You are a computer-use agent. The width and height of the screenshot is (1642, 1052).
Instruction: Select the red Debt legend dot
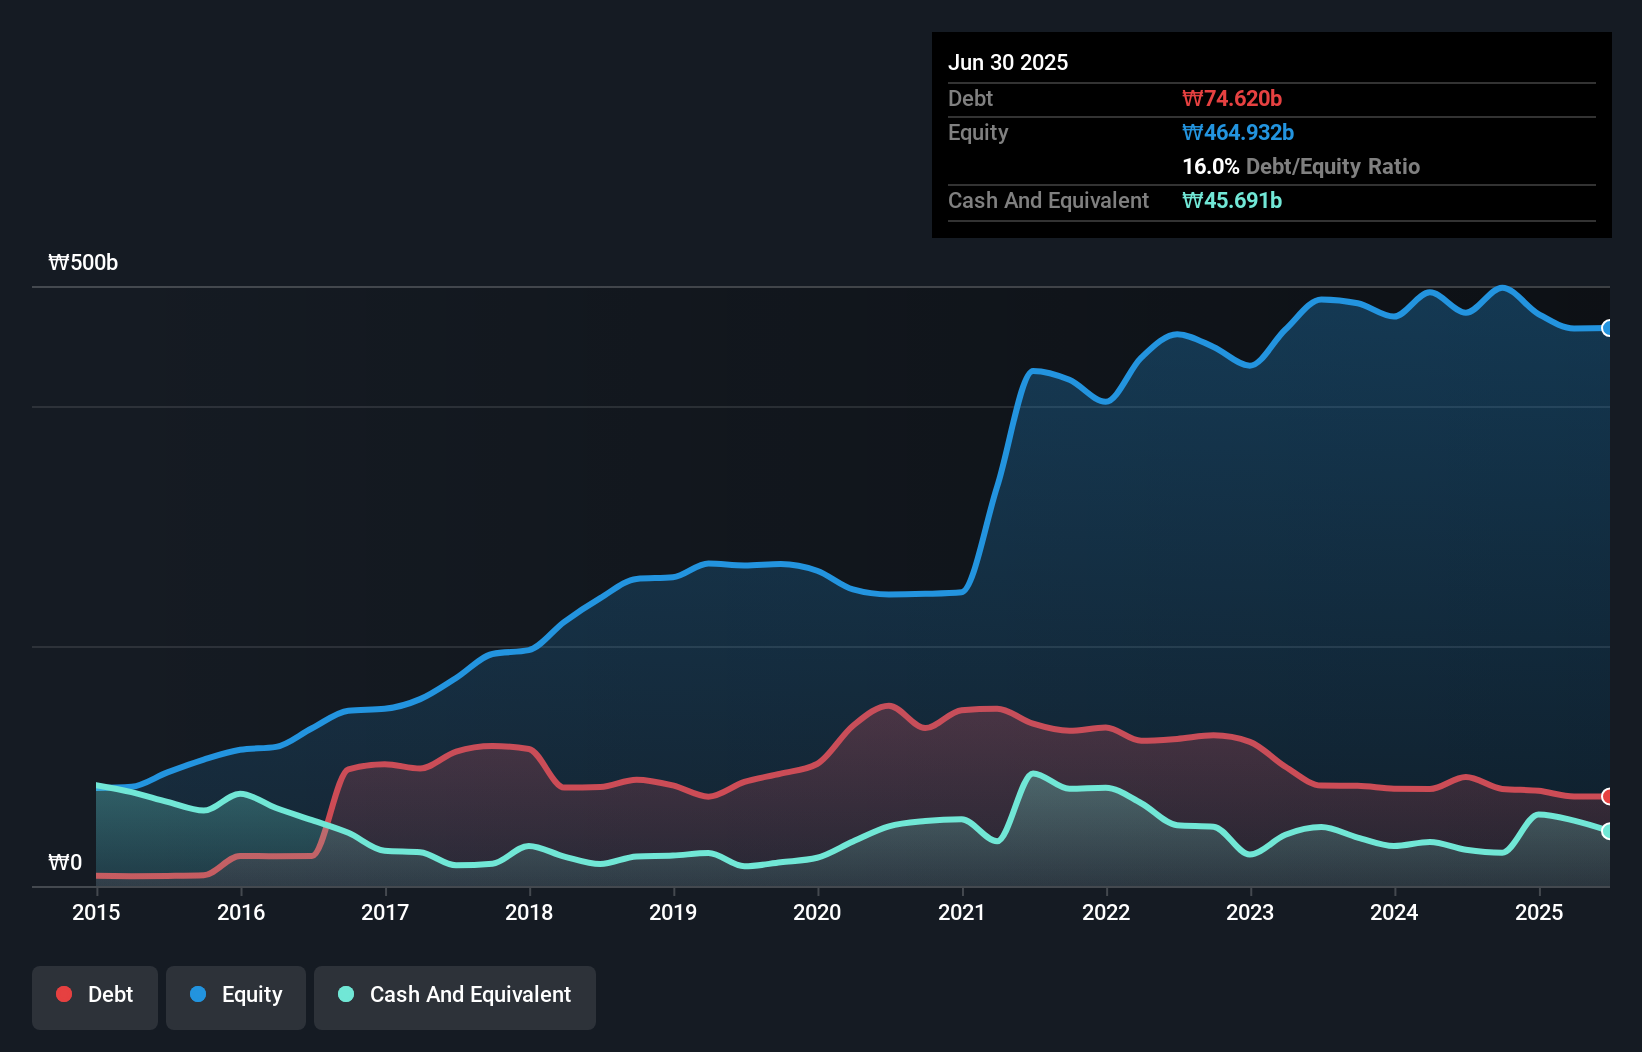pos(62,994)
